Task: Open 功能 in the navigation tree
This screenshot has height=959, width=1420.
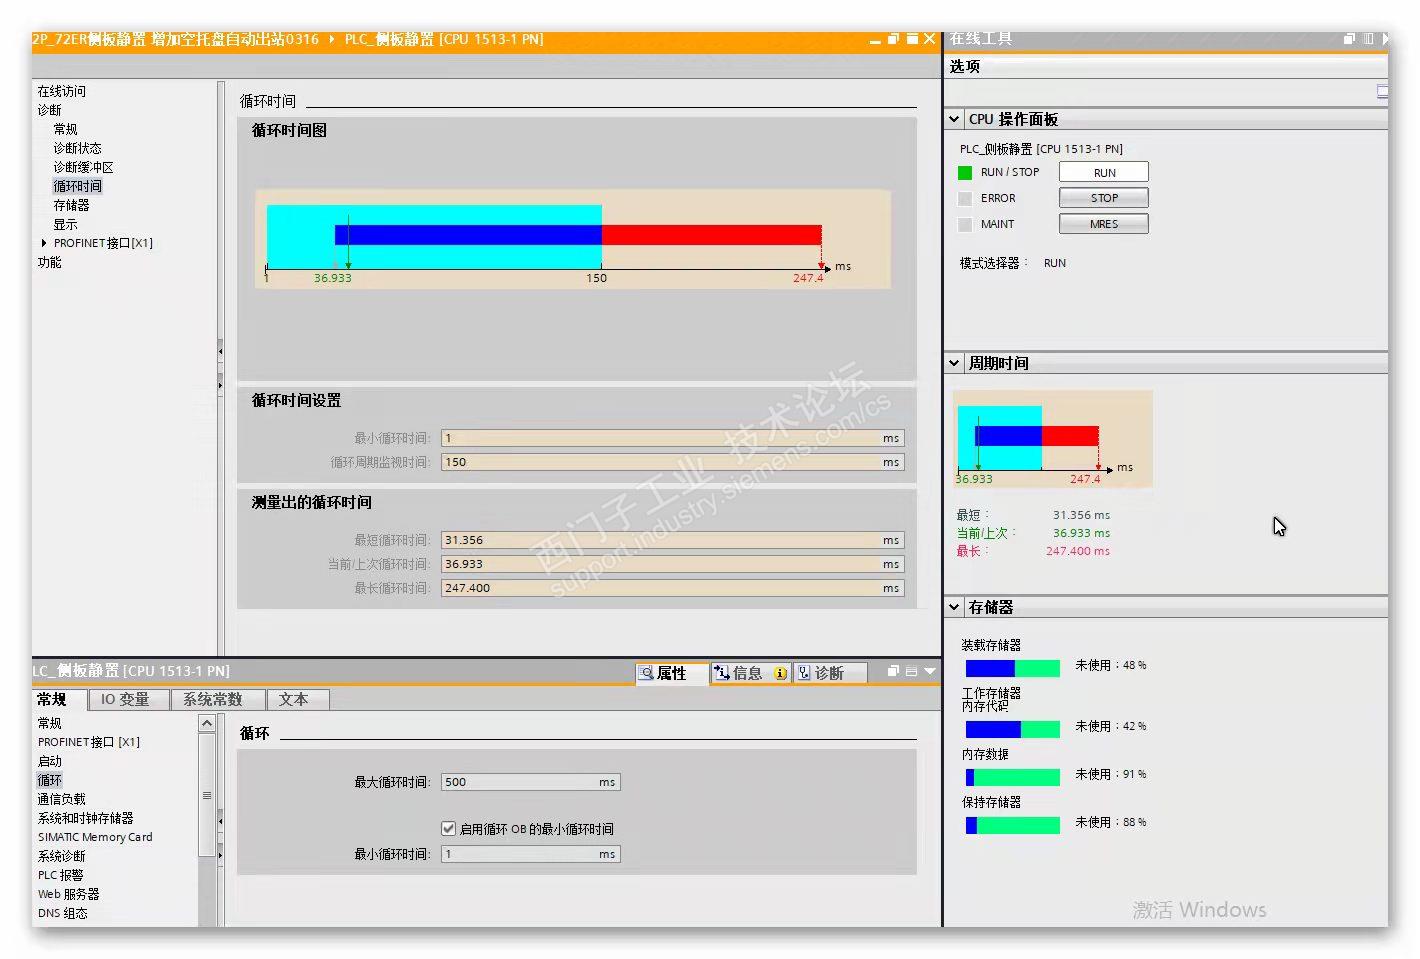Action: pos(49,262)
